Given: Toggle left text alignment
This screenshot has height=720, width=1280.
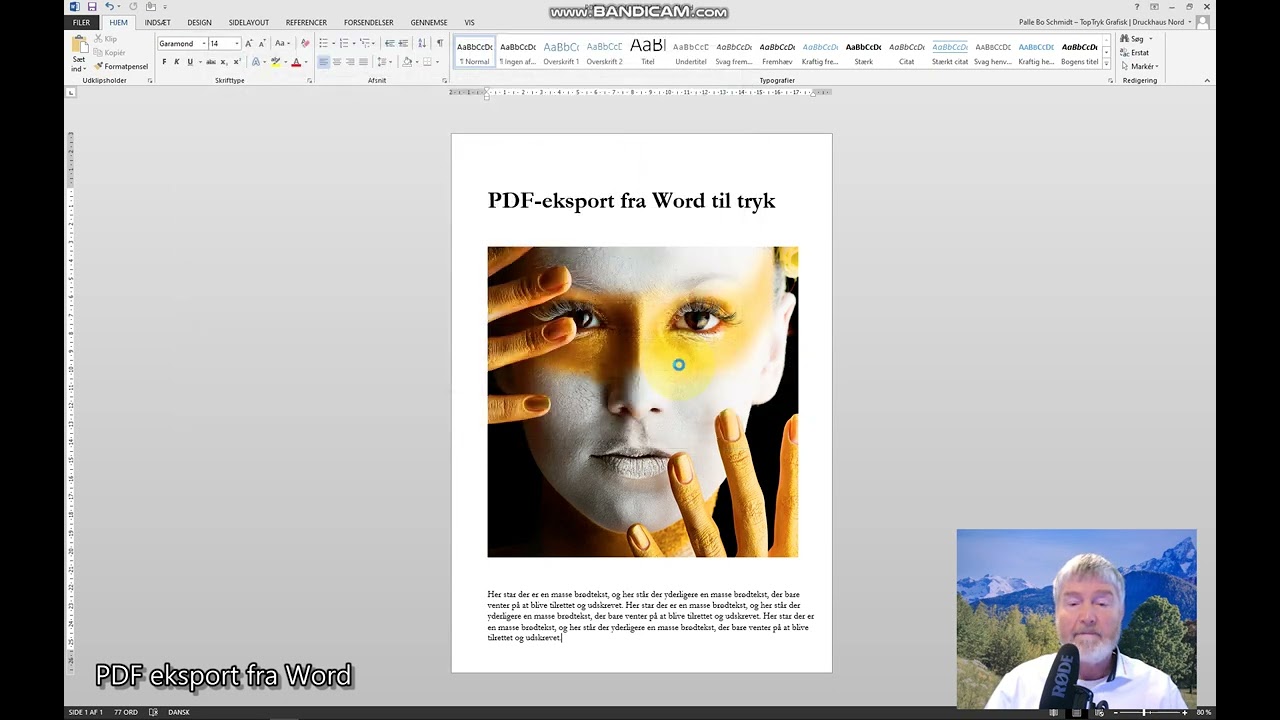Looking at the screenshot, I should point(324,62).
